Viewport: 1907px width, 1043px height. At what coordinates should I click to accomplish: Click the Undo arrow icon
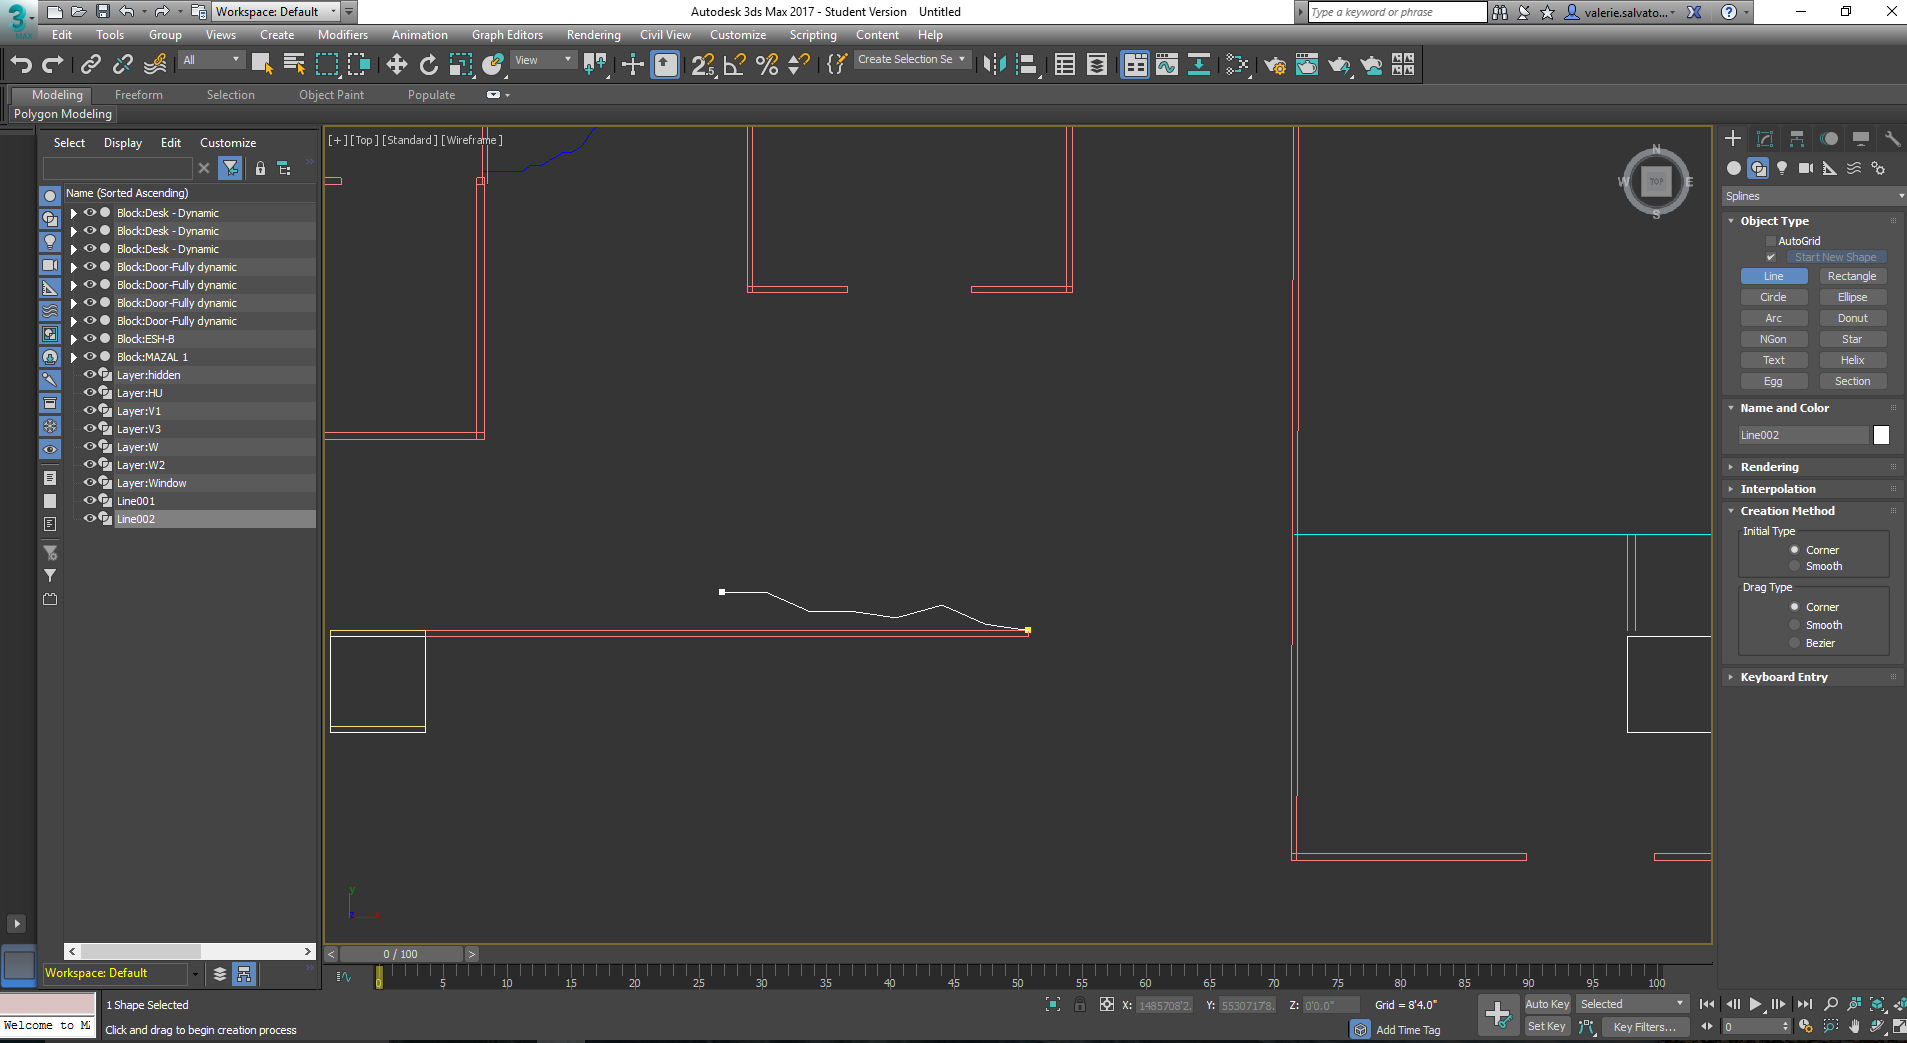pyautogui.click(x=21, y=65)
